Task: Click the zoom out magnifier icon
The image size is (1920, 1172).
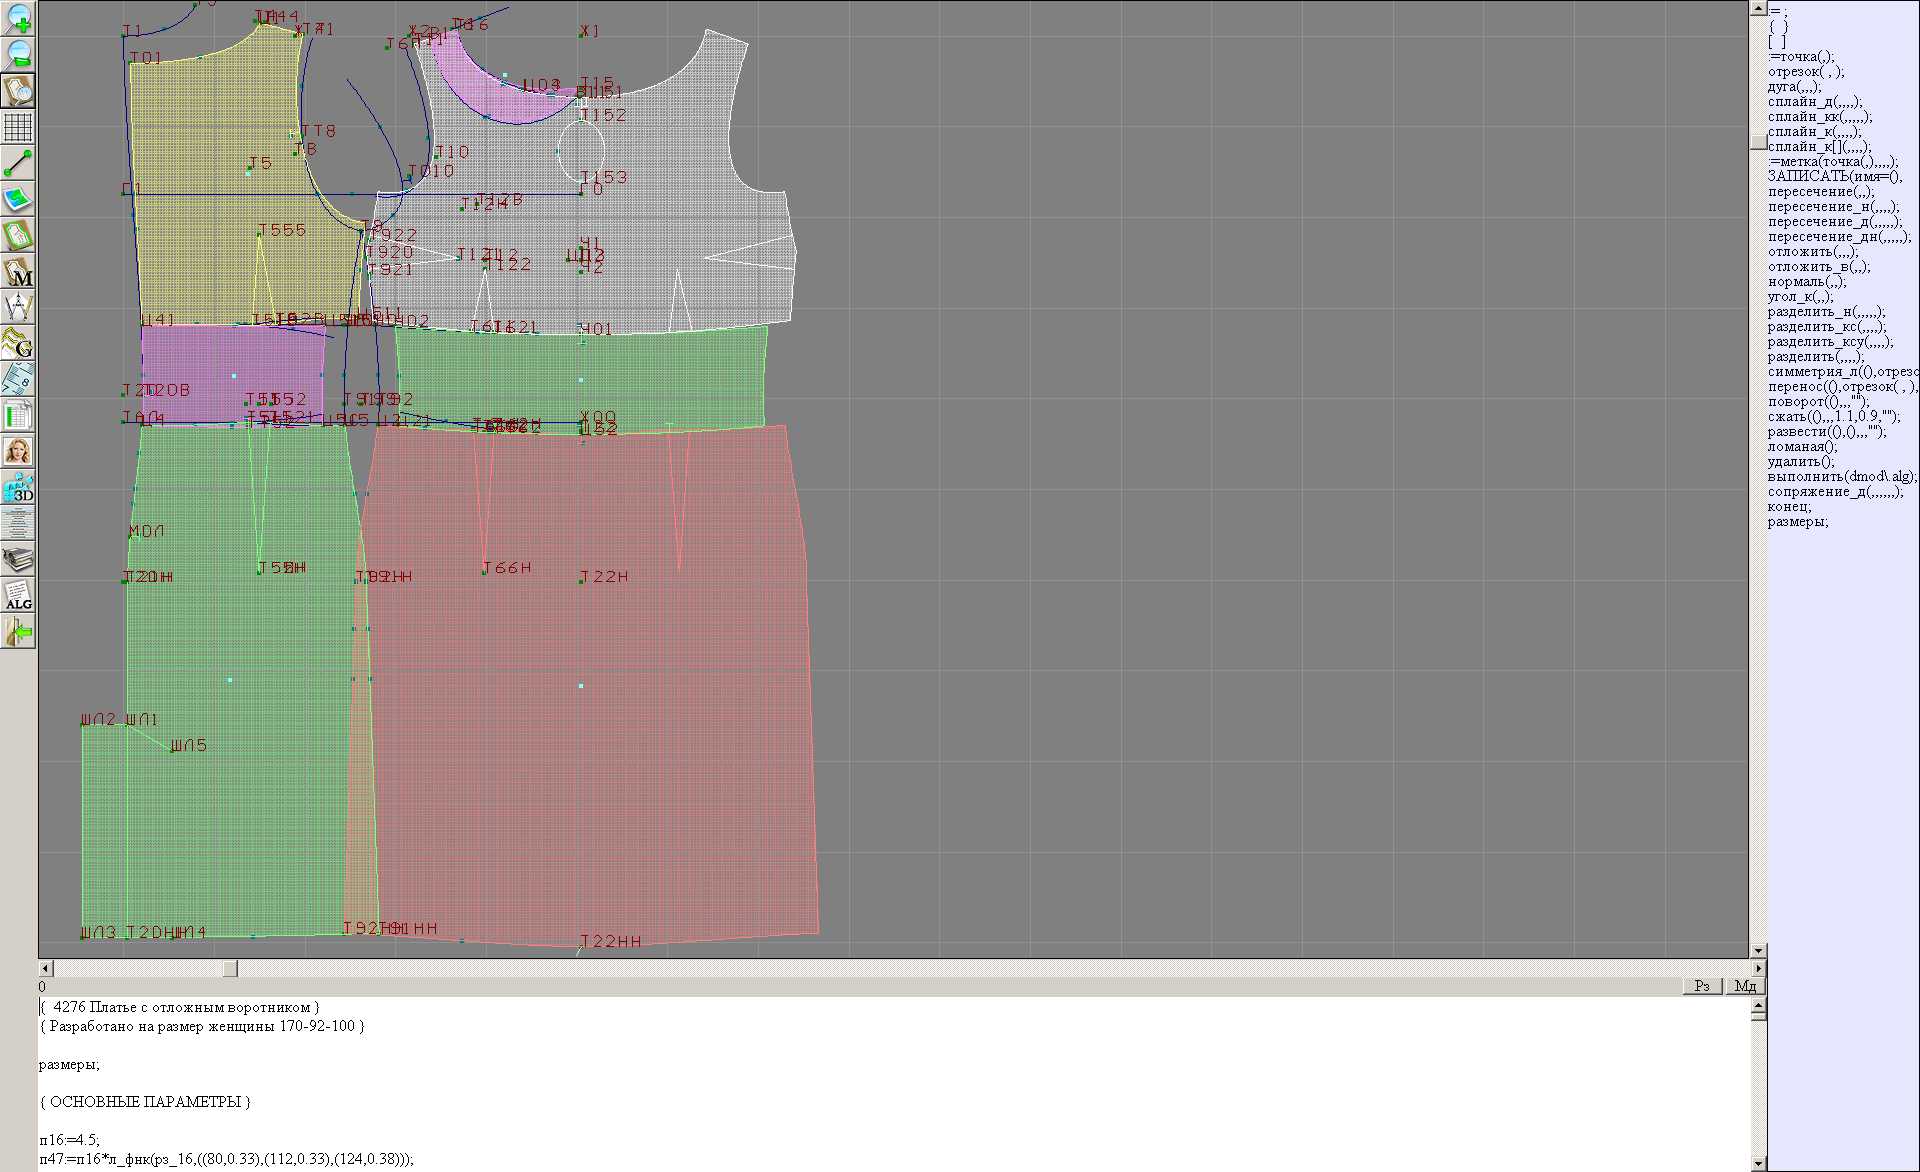Action: 18,54
